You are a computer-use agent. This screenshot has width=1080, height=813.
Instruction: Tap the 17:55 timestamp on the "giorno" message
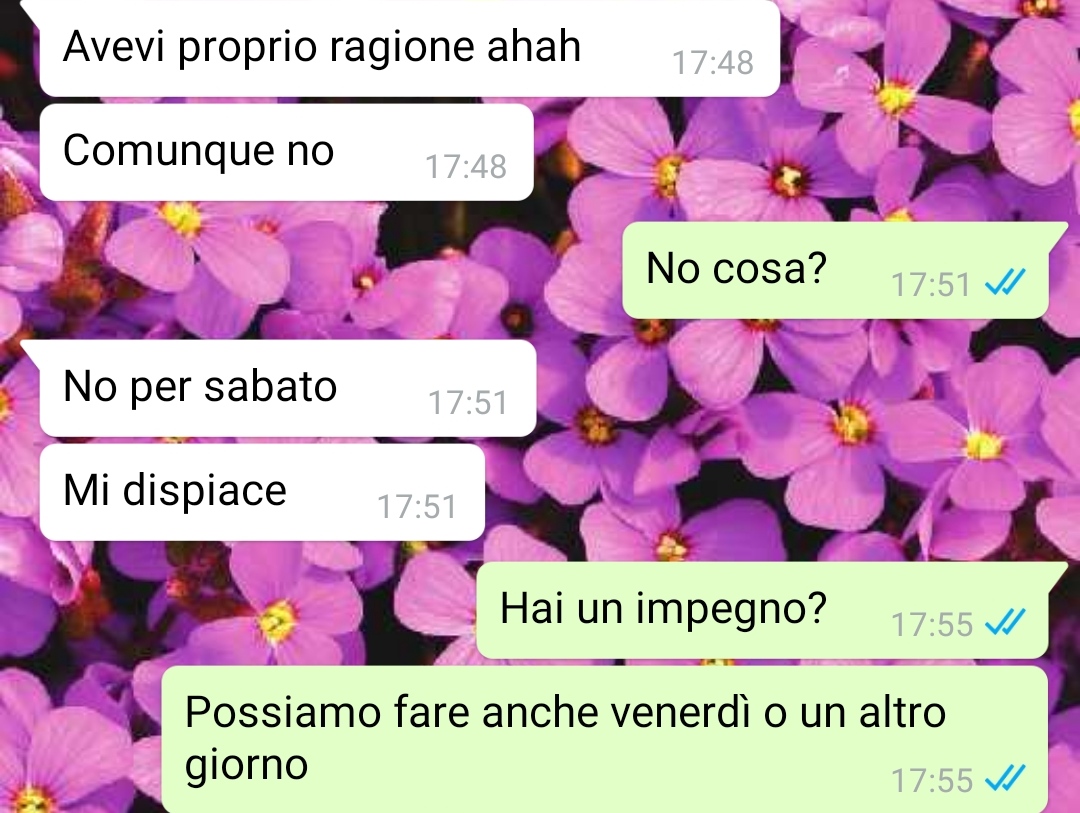click(x=932, y=781)
